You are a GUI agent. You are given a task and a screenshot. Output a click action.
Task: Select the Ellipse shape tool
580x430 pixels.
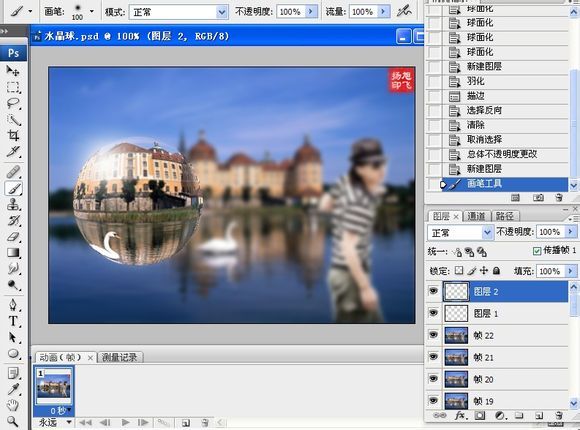(x=13, y=354)
